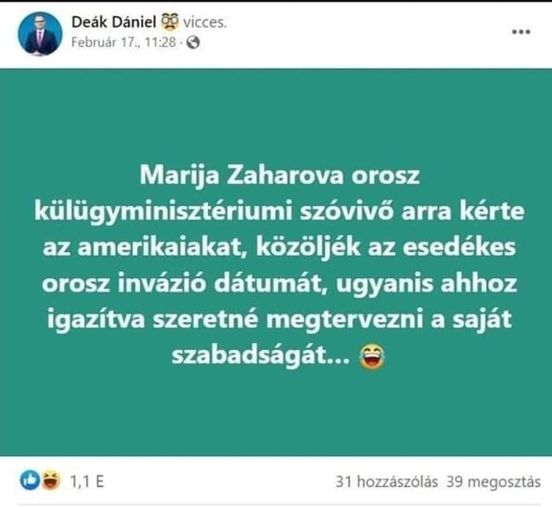Open the three-dot post options menu
This screenshot has height=507, width=552.
[x=521, y=32]
